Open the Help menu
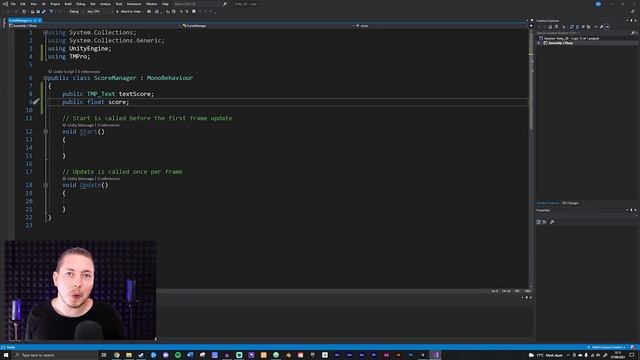 coord(165,4)
